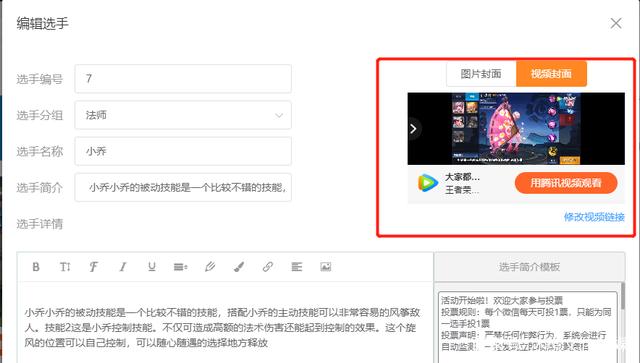Toggle bold formatting in editor toolbar

pyautogui.click(x=36, y=267)
